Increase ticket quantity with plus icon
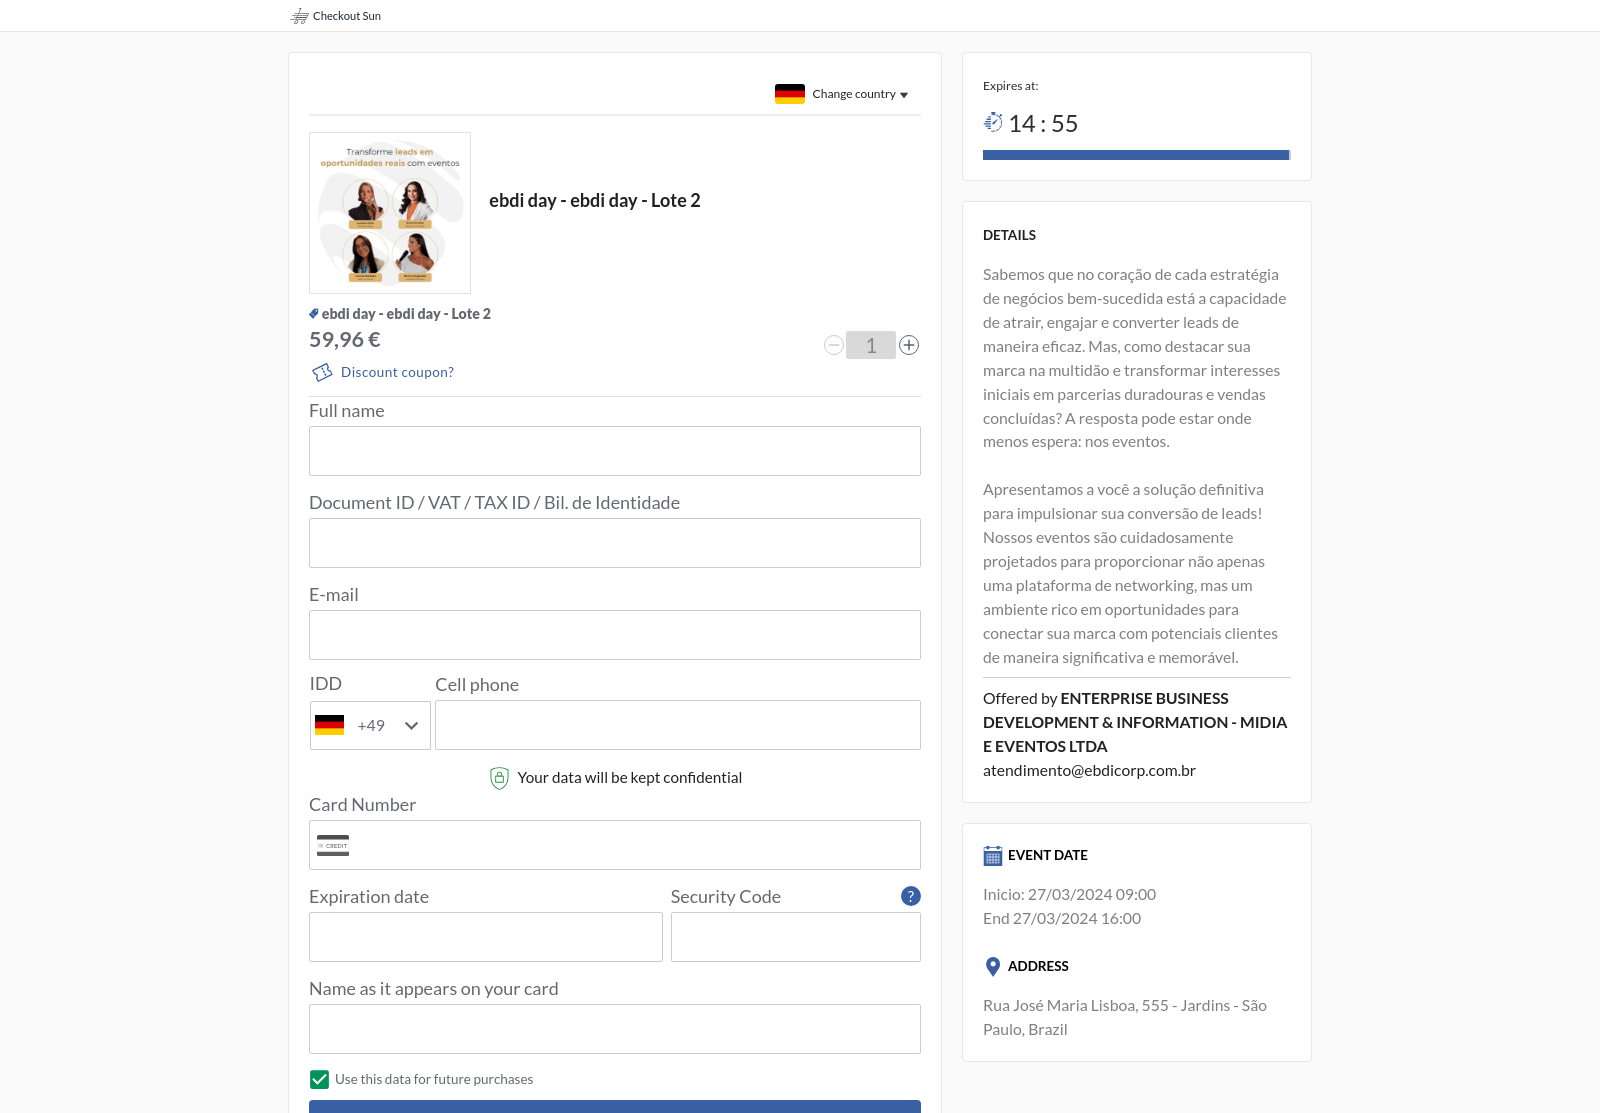 909,345
